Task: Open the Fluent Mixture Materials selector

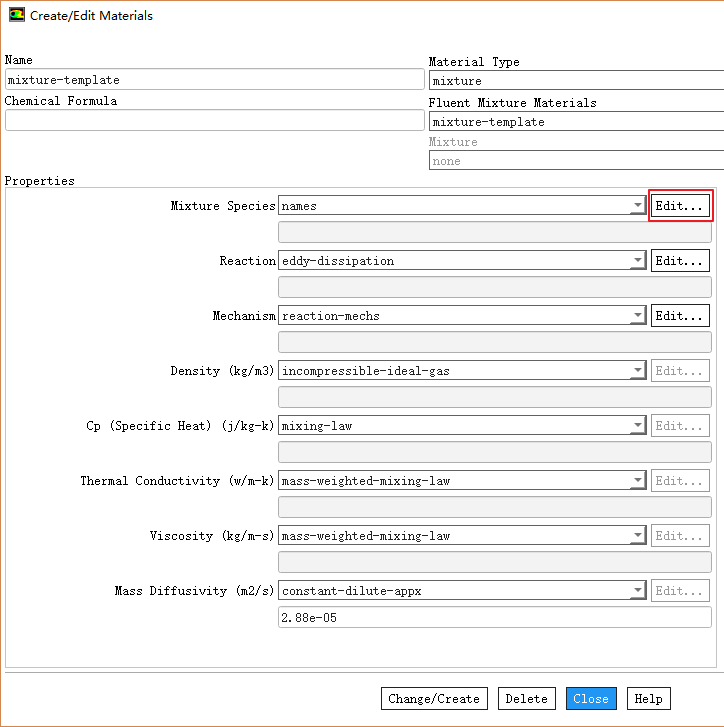Action: pos(576,122)
